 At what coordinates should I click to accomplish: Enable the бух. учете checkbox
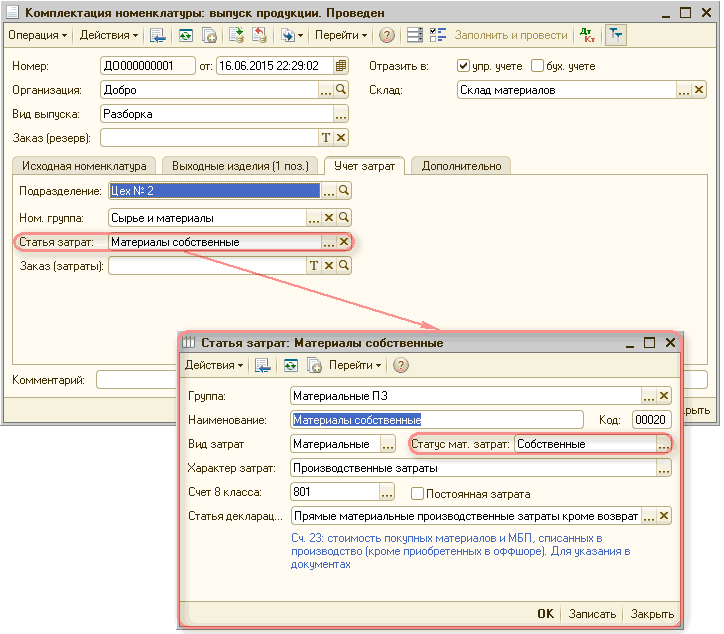pyautogui.click(x=537, y=66)
